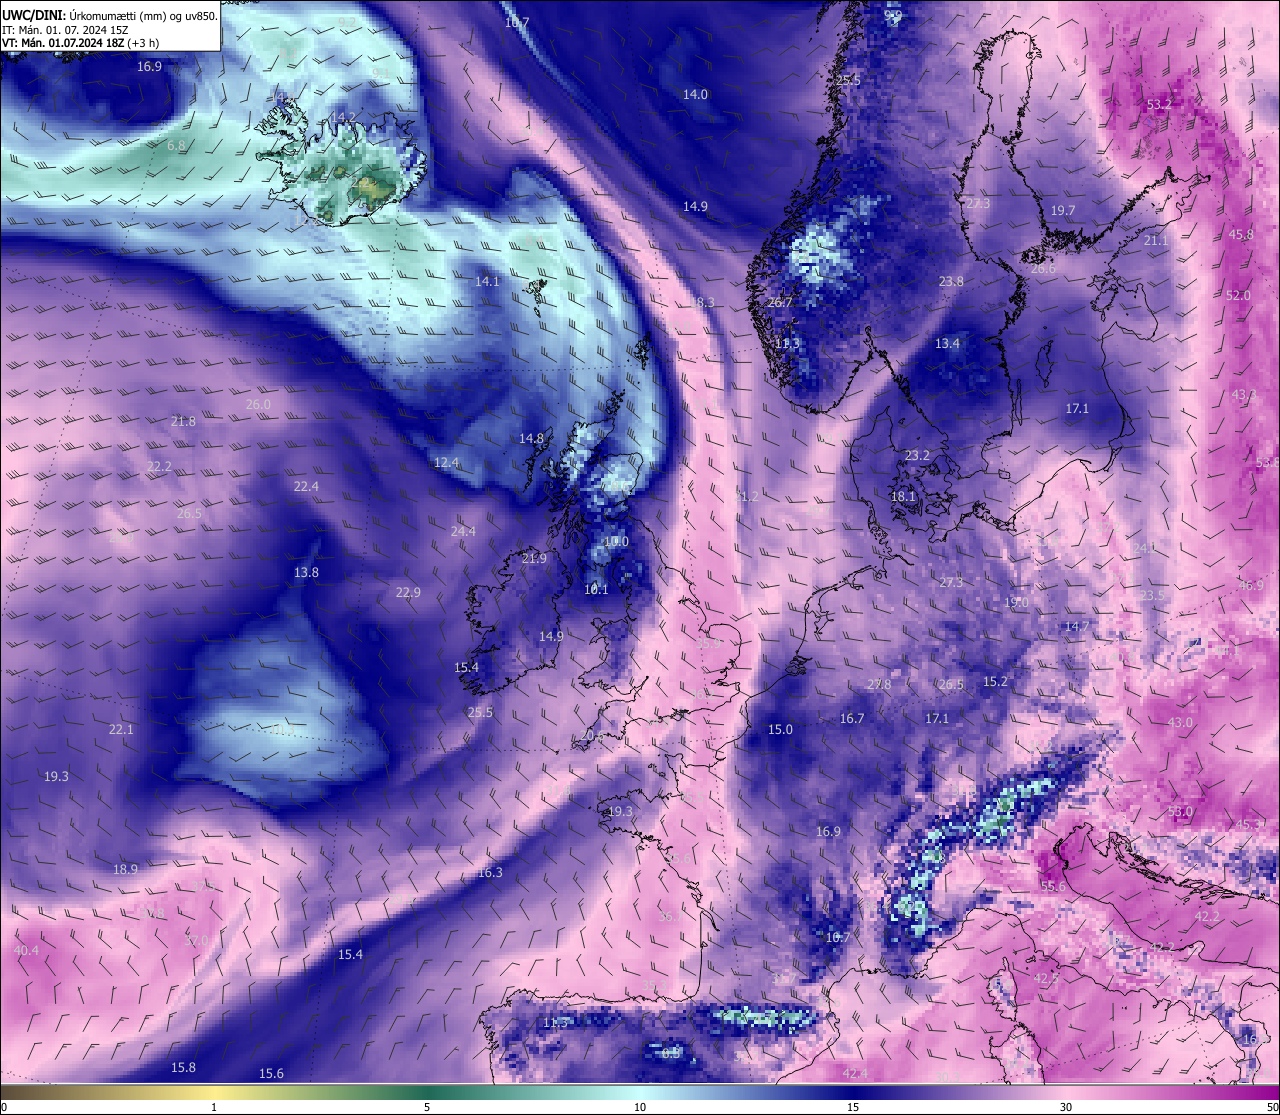Click the 6.8 value west of Iceland
1280x1115 pixels.
[x=176, y=145]
